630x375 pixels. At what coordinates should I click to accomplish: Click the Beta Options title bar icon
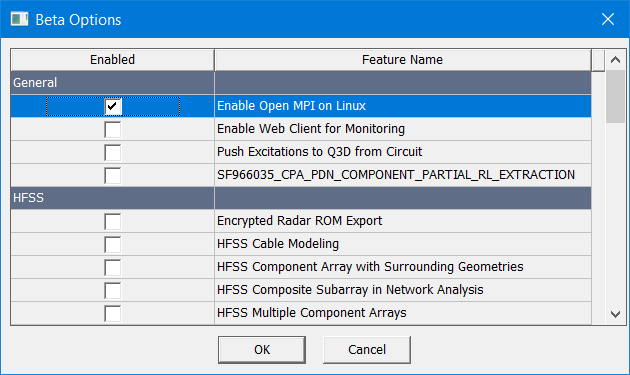[x=19, y=19]
